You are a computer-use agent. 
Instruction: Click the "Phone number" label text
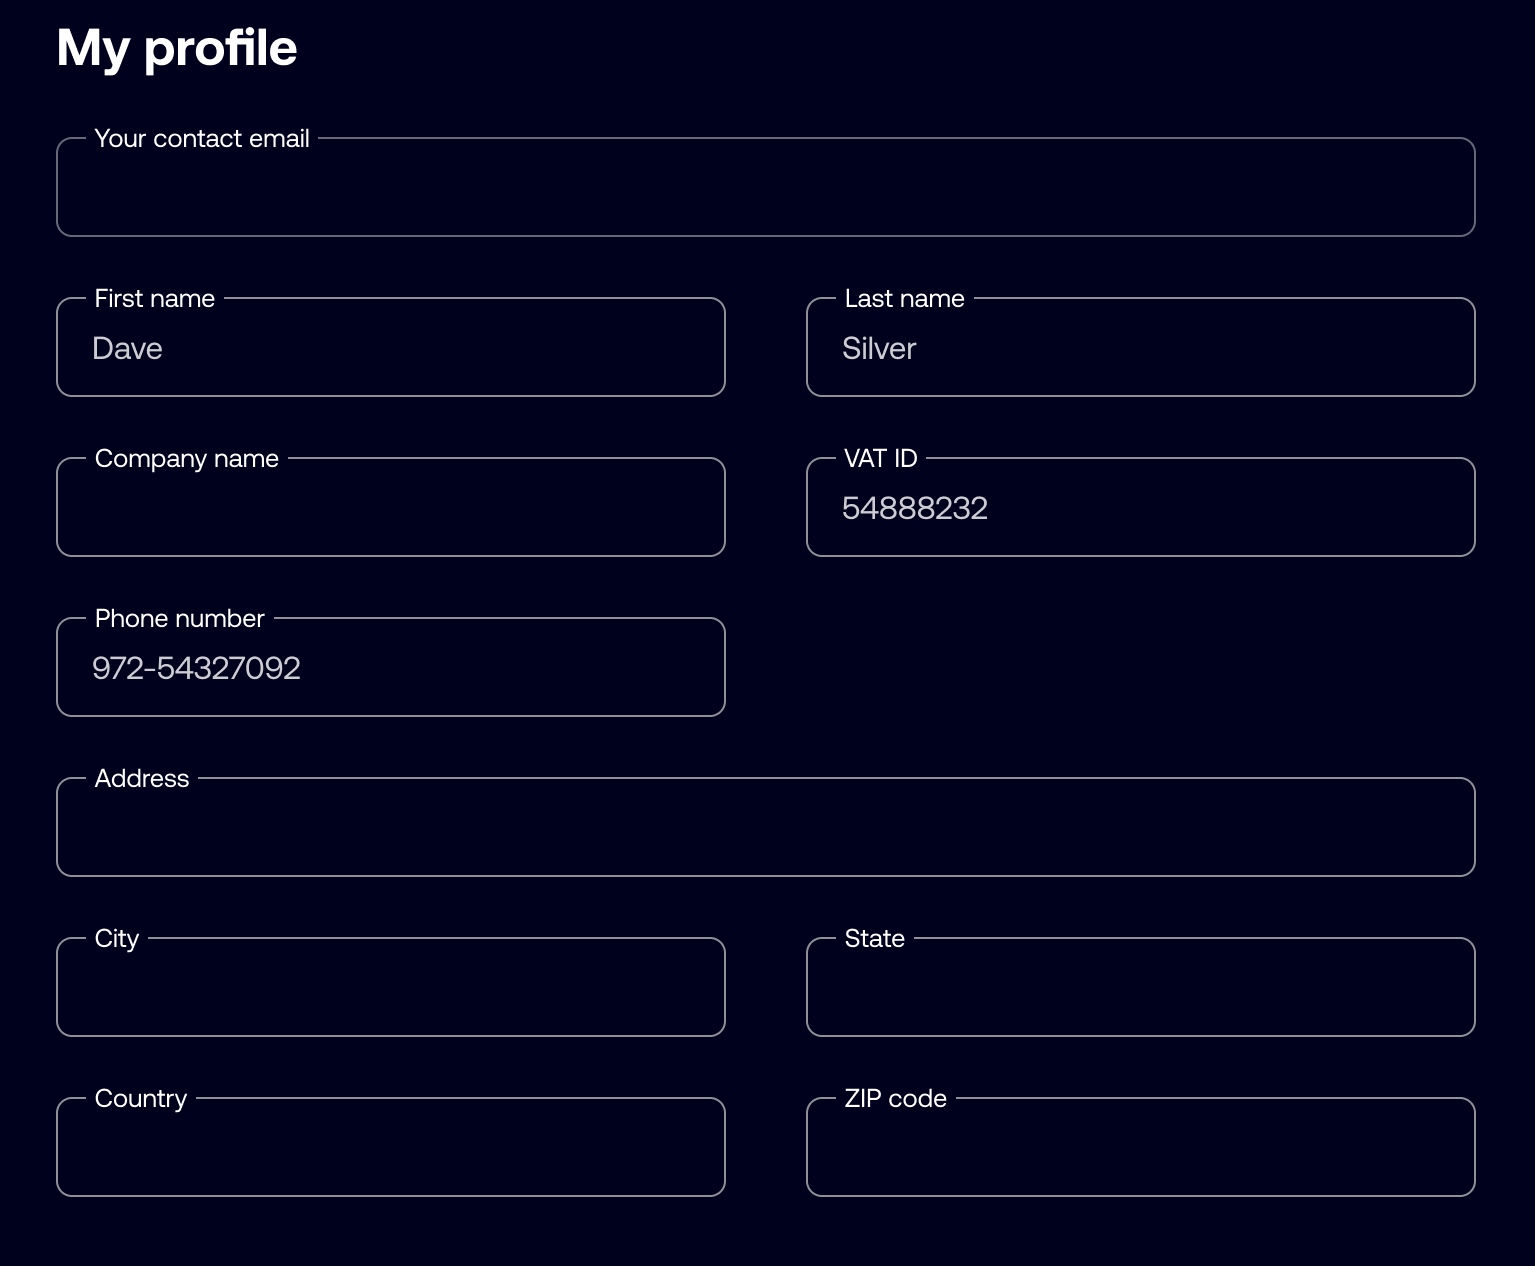(x=180, y=618)
